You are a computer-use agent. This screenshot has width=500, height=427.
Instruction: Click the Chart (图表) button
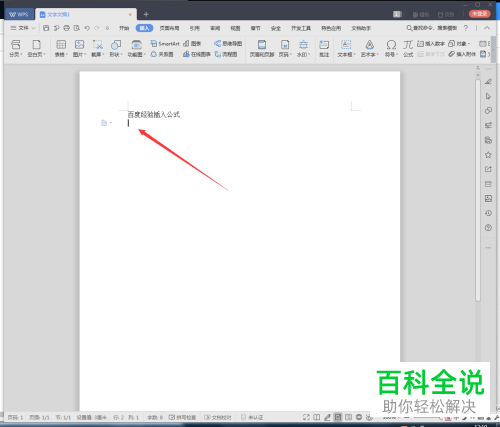(192, 44)
